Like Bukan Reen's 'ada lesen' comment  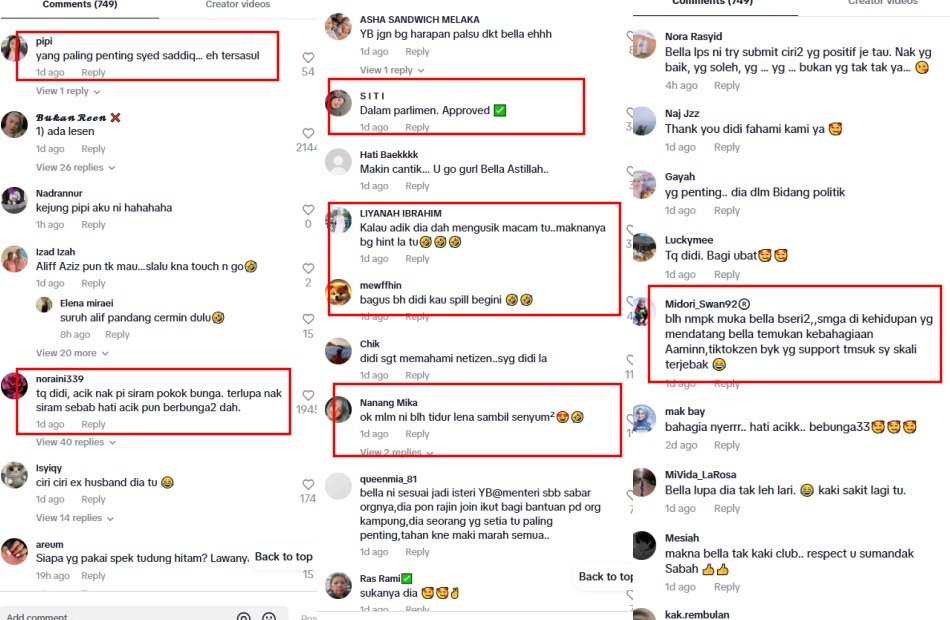coord(308,133)
